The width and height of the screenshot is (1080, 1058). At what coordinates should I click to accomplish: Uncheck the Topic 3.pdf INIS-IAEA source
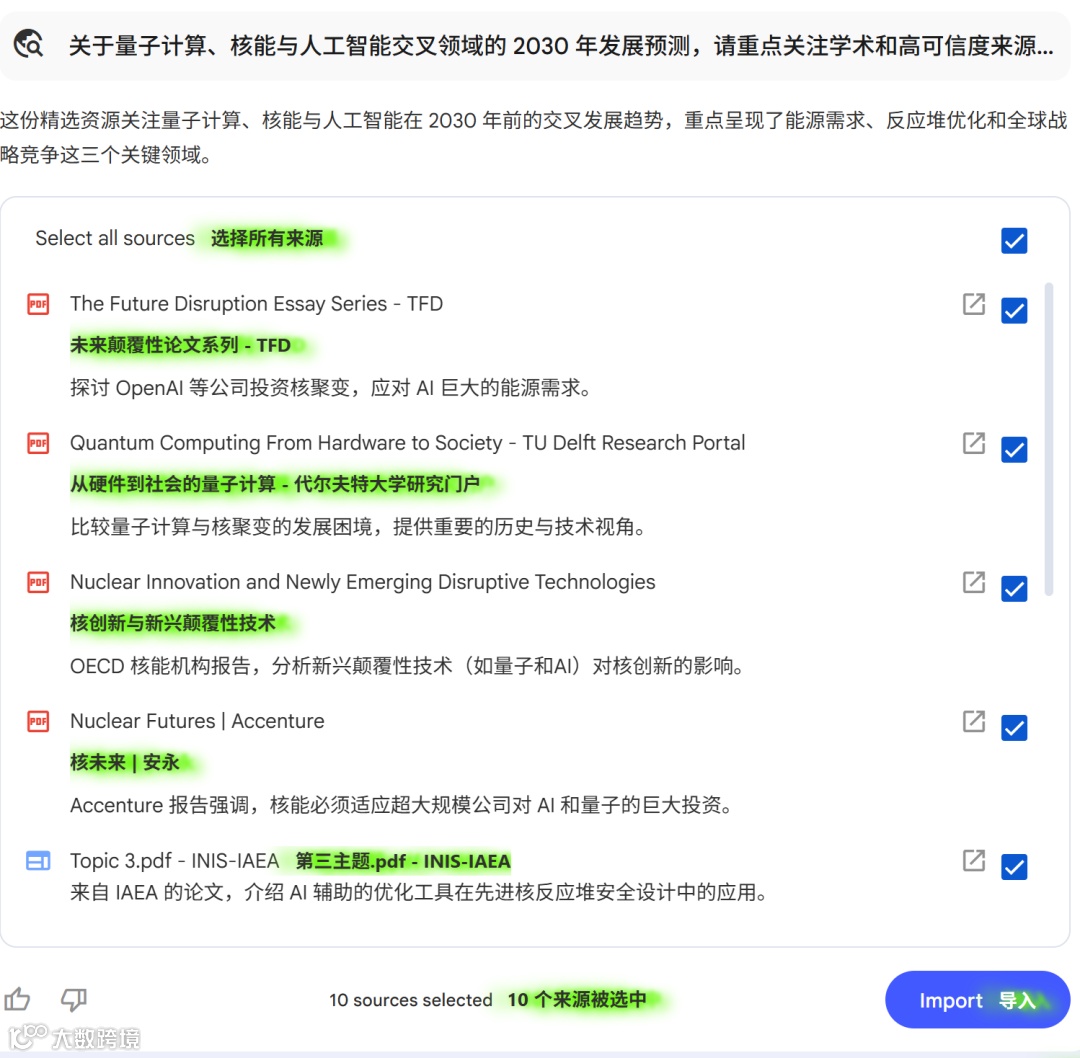(1014, 867)
